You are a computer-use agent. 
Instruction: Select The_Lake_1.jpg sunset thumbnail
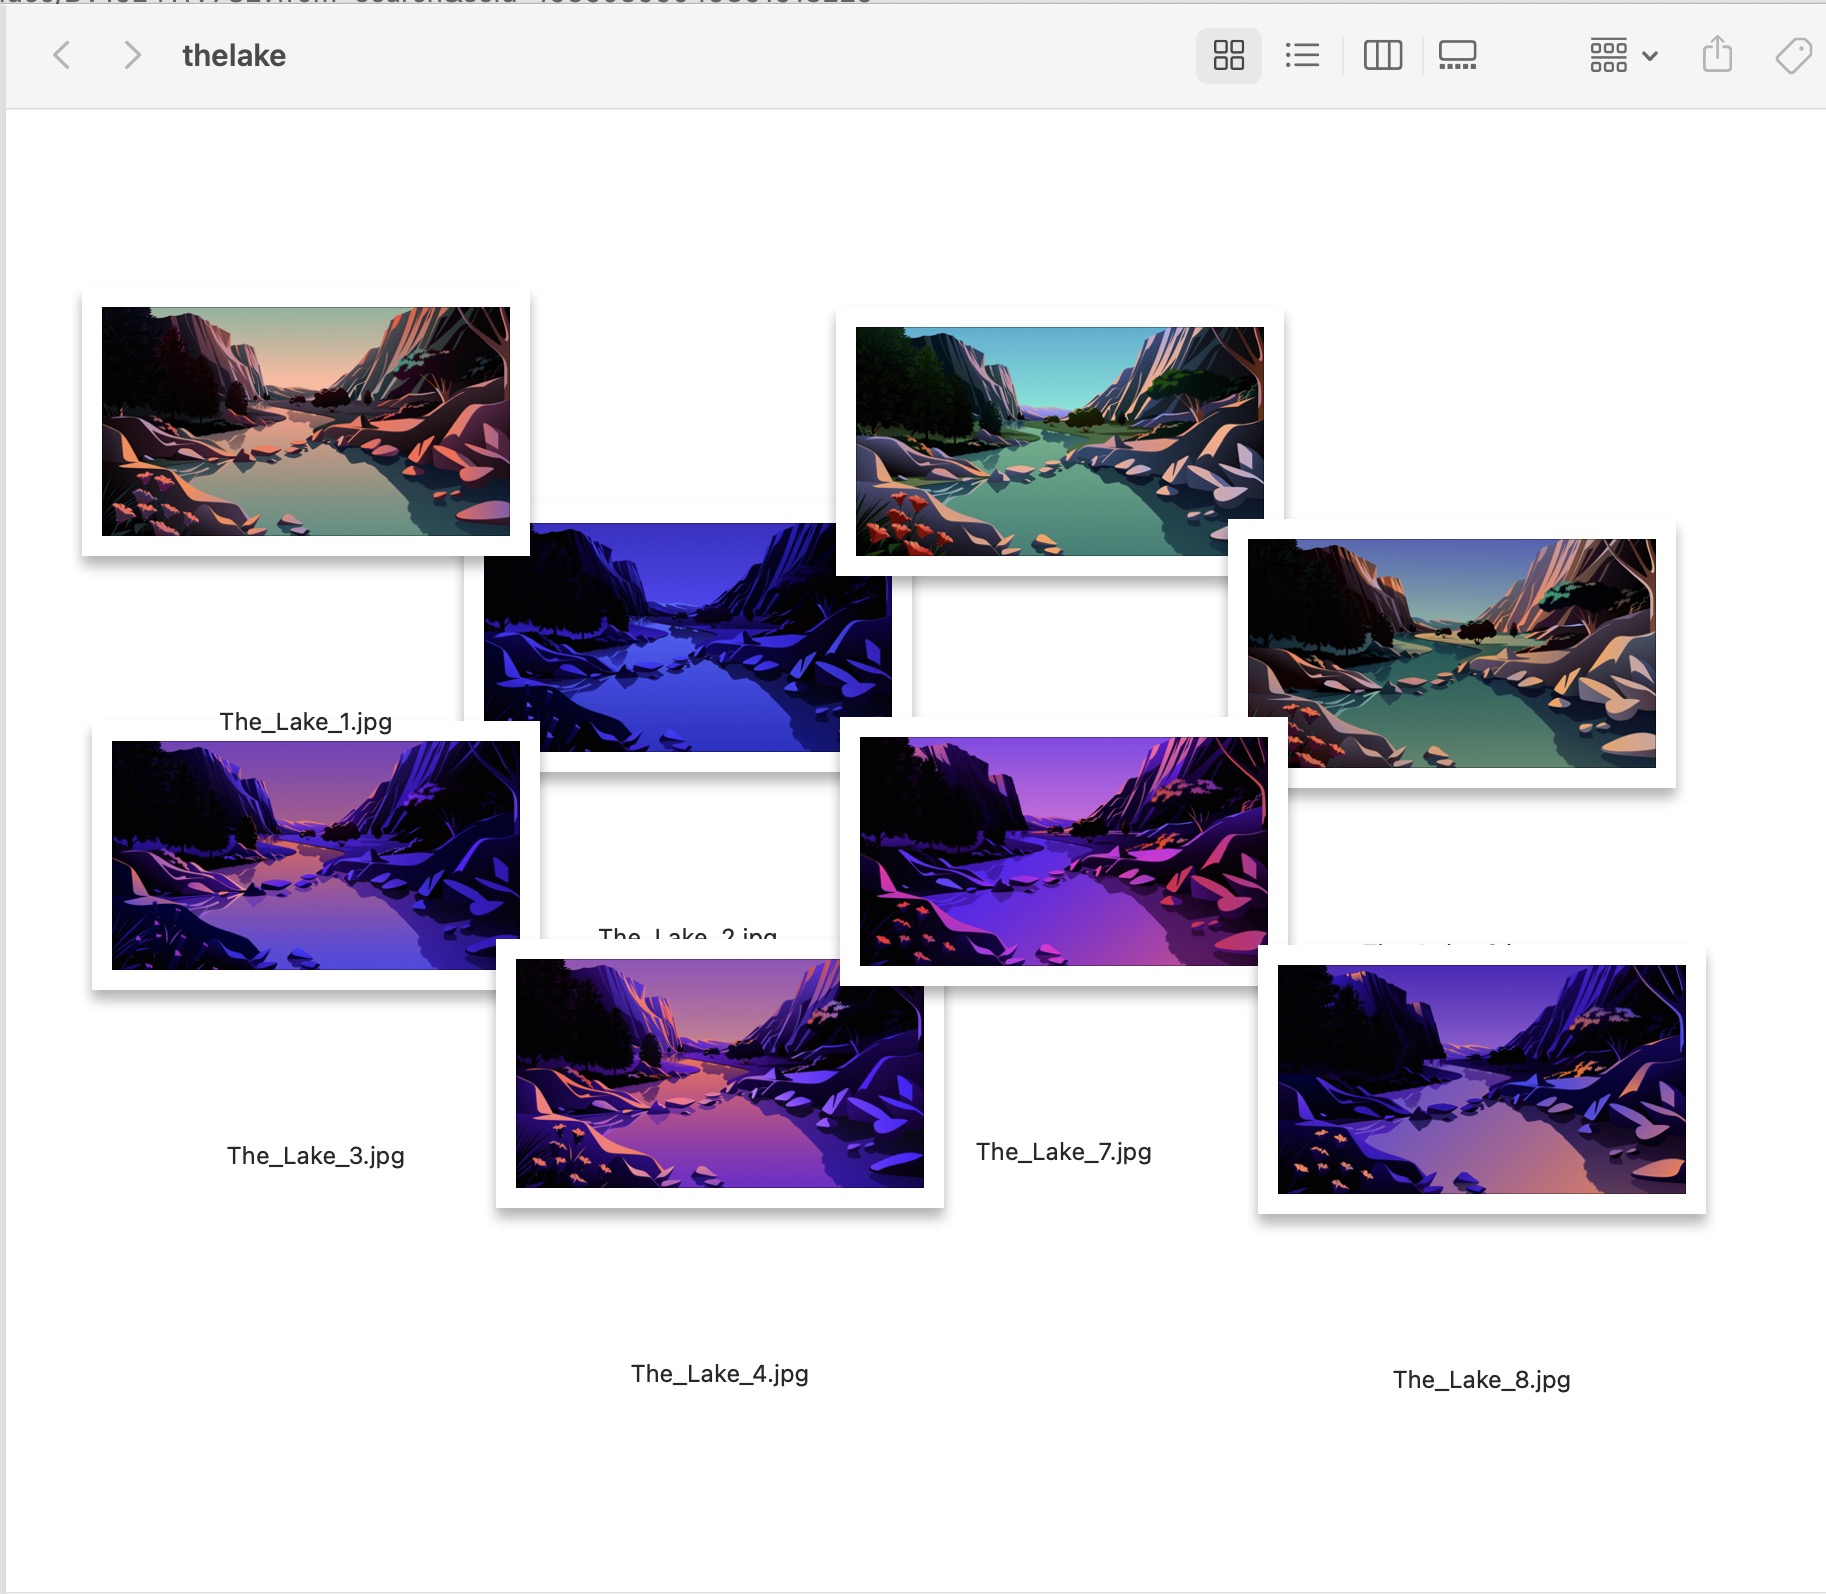(x=306, y=421)
